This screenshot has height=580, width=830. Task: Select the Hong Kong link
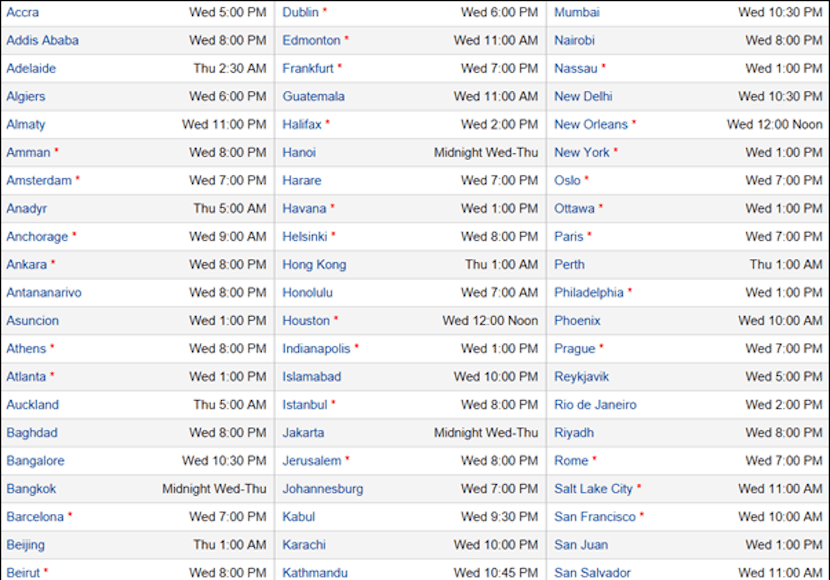click(x=314, y=265)
